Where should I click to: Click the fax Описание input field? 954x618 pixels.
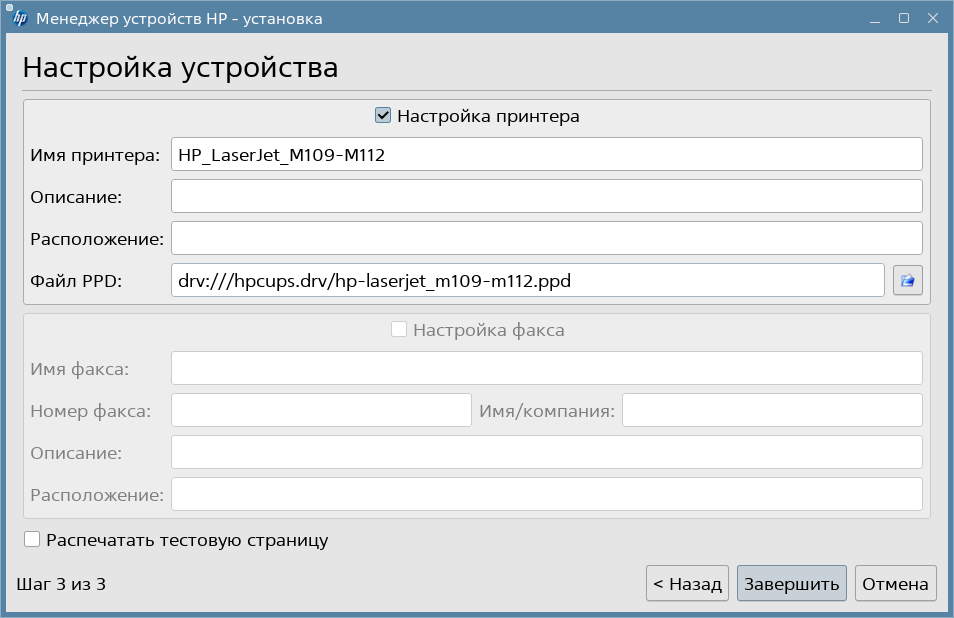tap(546, 452)
